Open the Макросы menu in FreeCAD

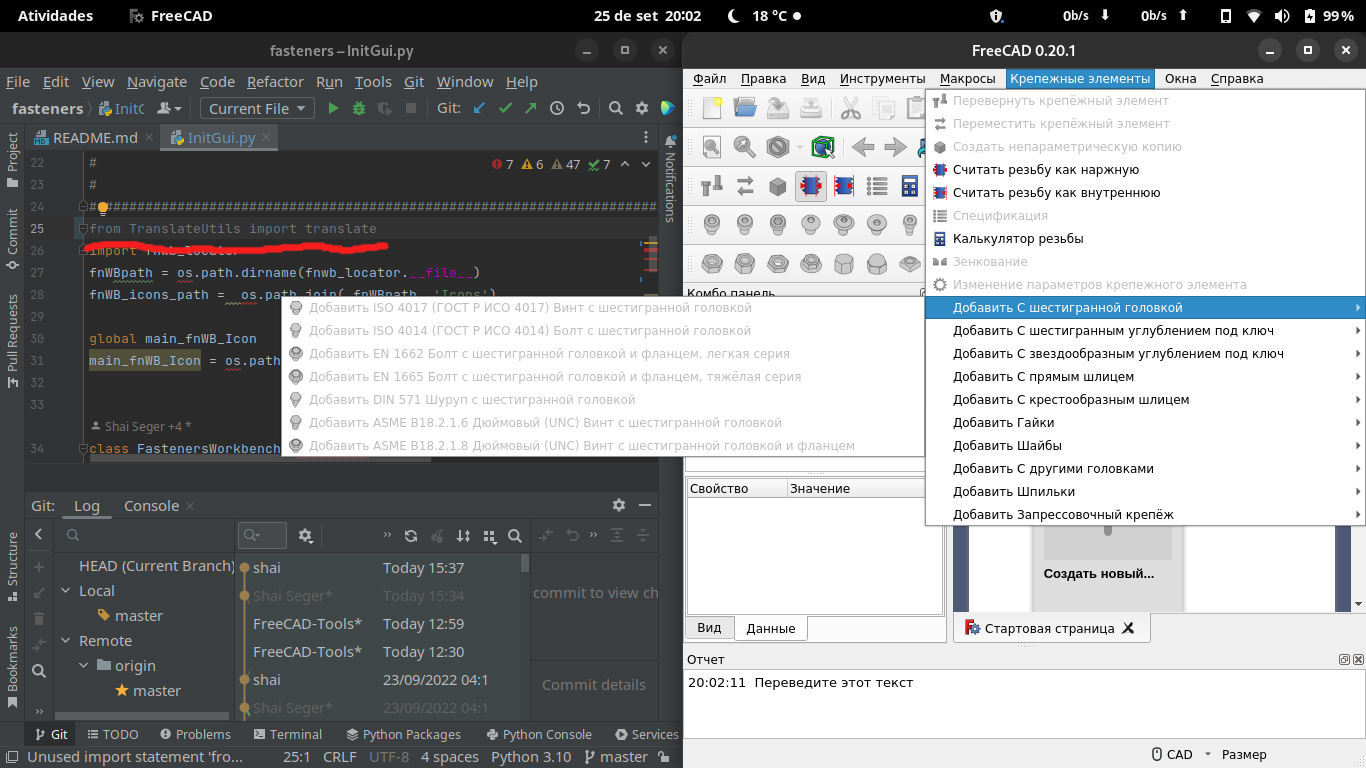coord(966,78)
